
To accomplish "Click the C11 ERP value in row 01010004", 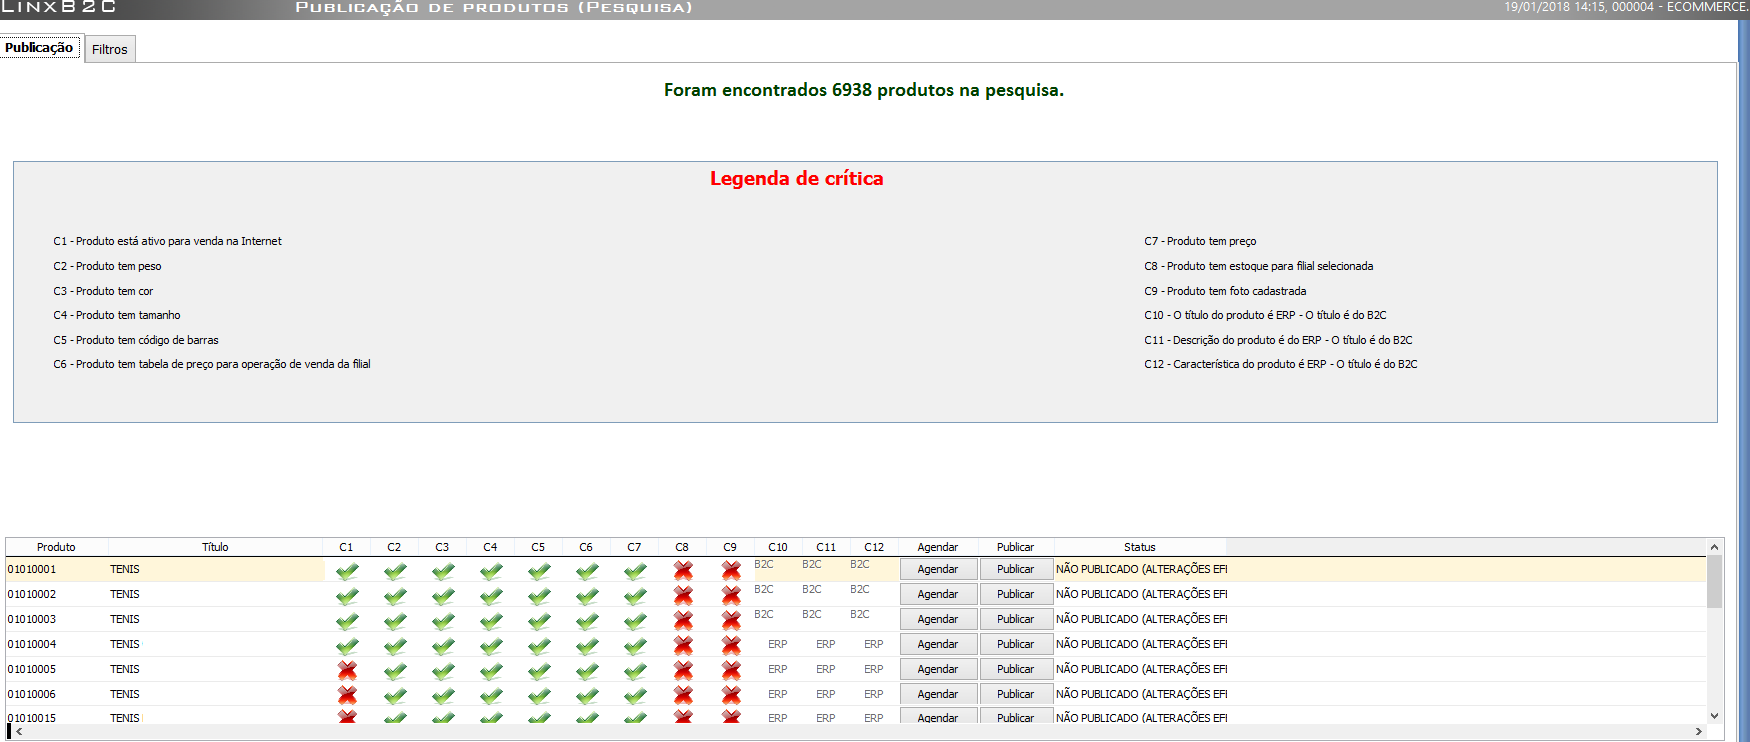I will click(x=826, y=644).
